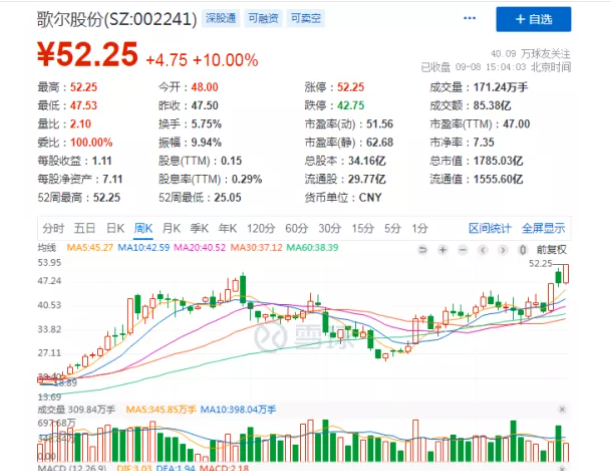Select the 1分 interval tab
This screenshot has height=471, width=611.
(420, 228)
